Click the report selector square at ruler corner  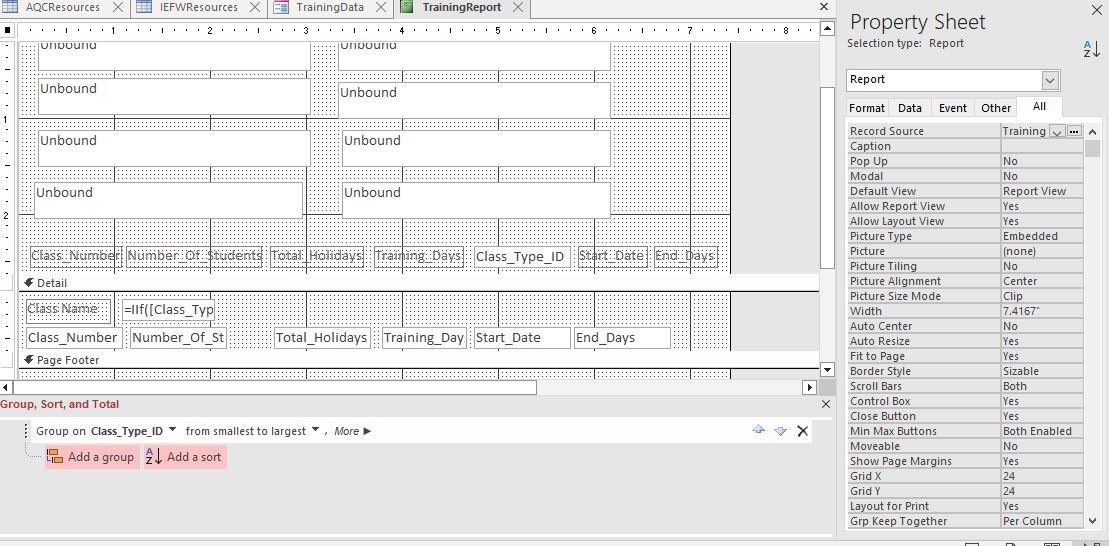click(8, 30)
